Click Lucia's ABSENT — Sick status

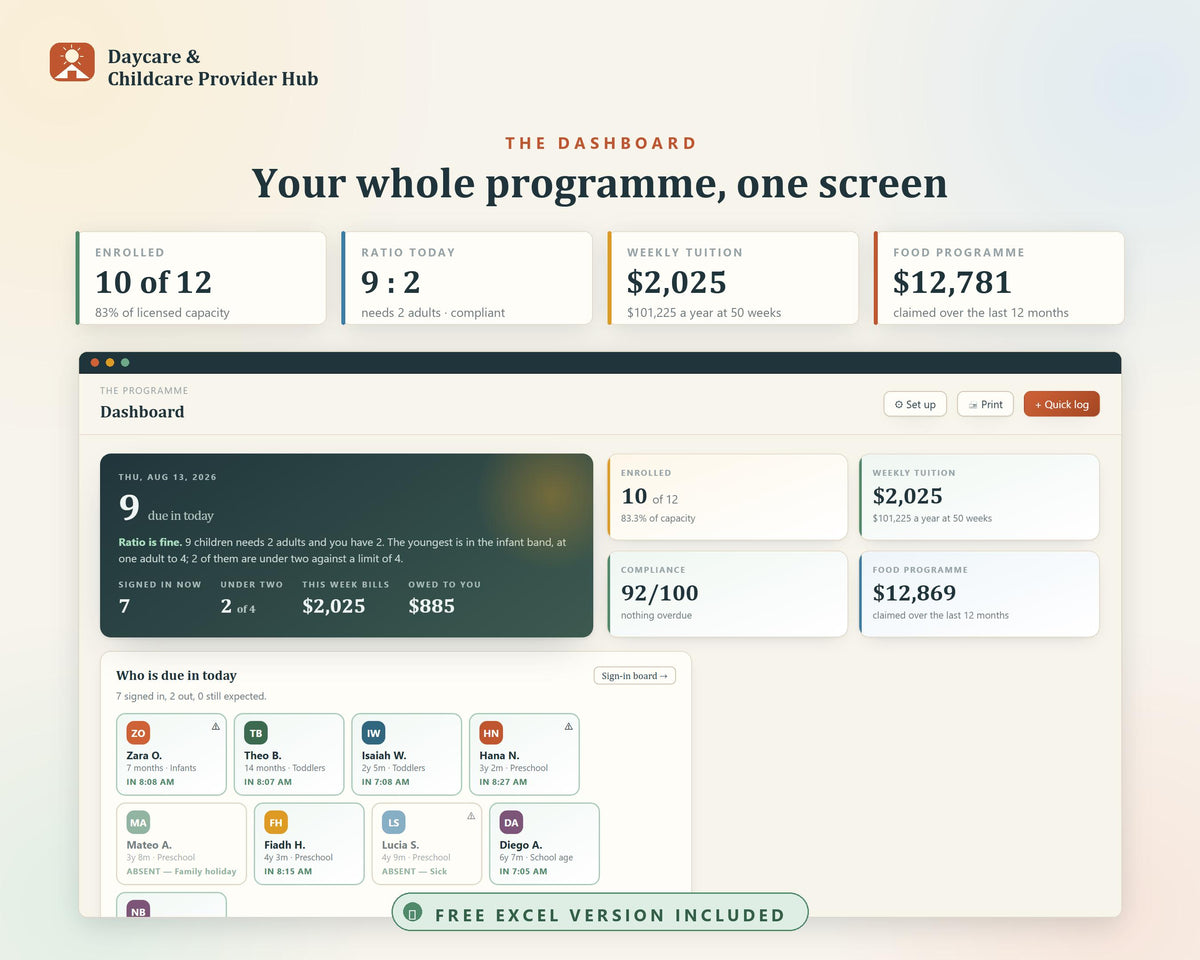click(414, 871)
